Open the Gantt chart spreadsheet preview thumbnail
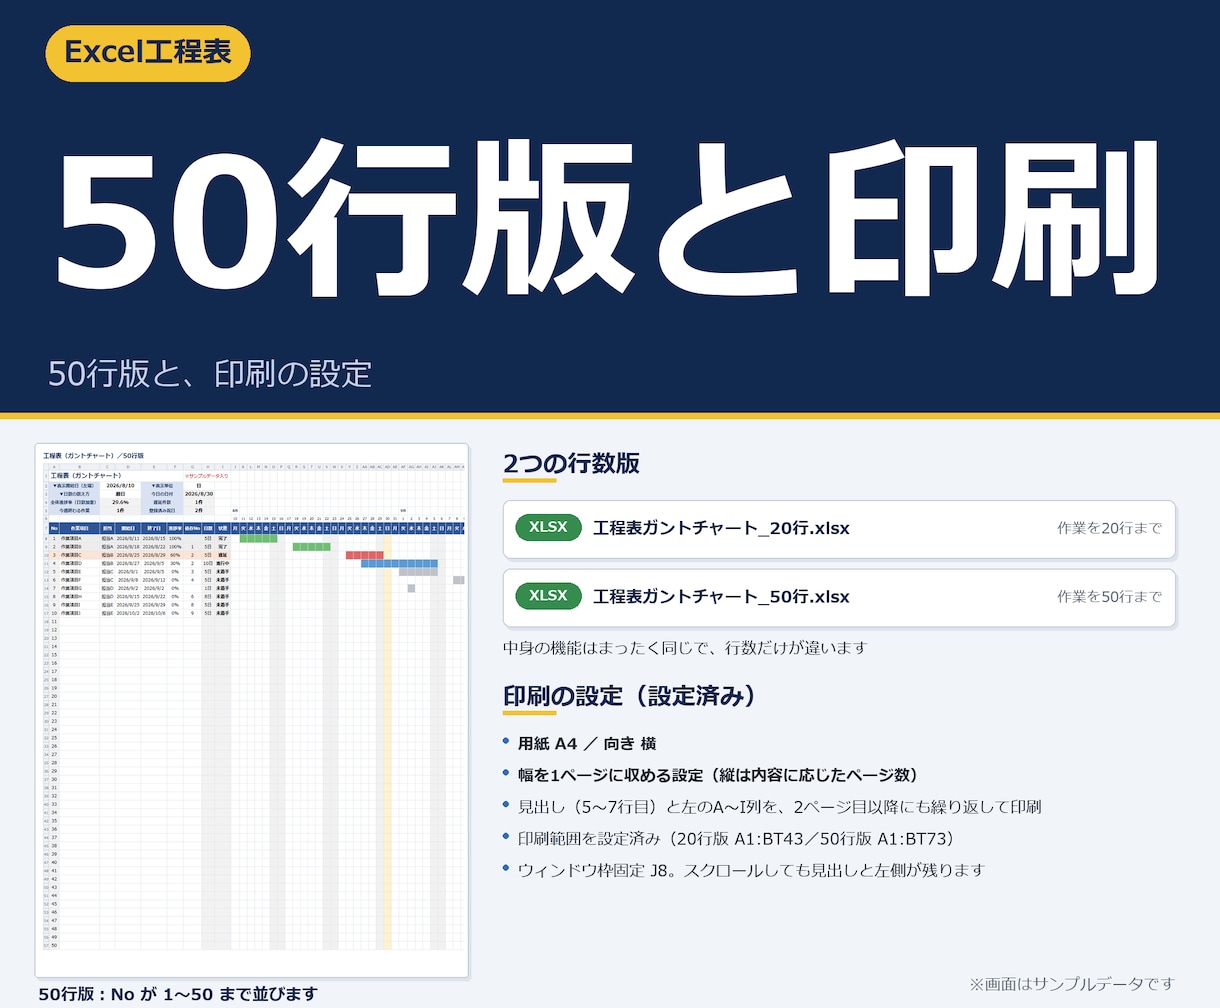This screenshot has height=1008, width=1220. point(252,710)
